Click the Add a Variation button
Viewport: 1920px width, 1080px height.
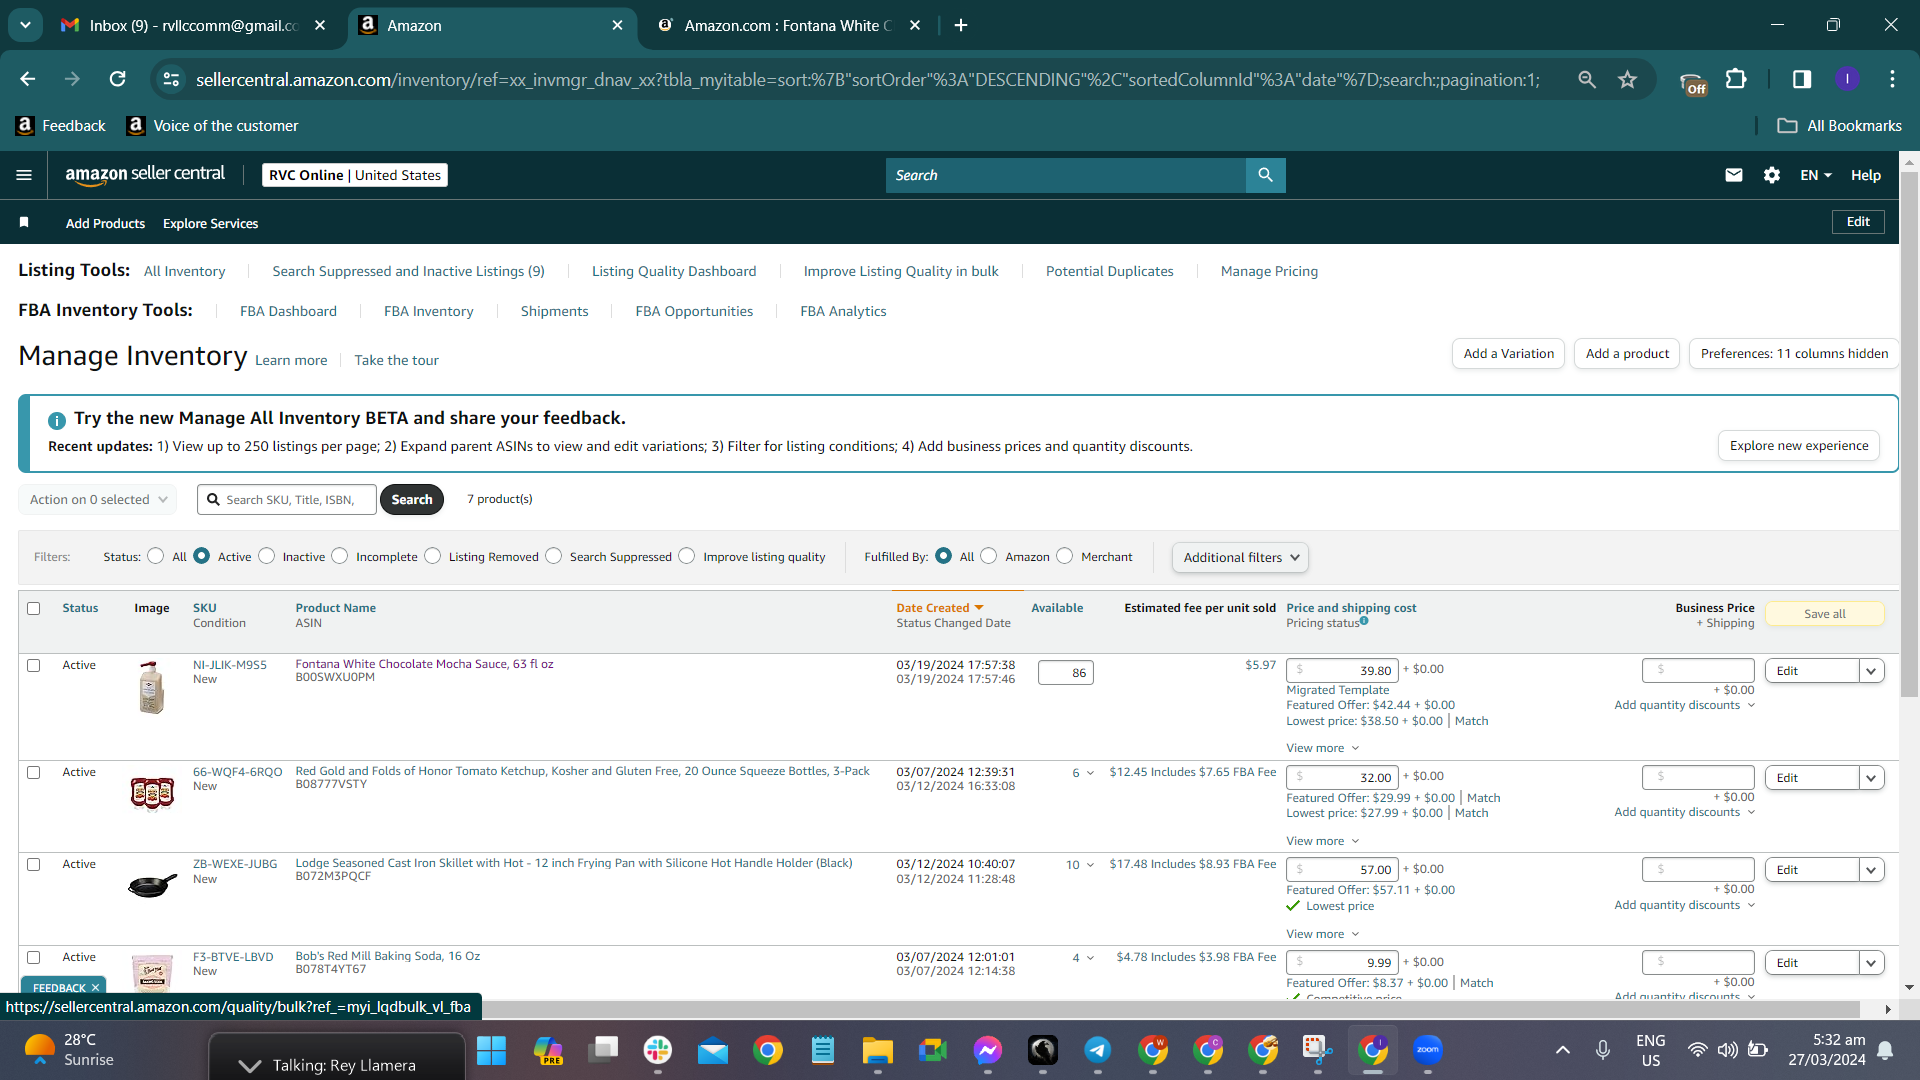[x=1508, y=353]
